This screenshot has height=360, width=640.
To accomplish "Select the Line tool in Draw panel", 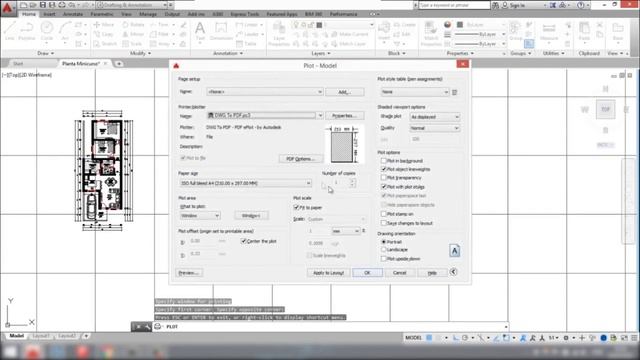I will pos(10,31).
